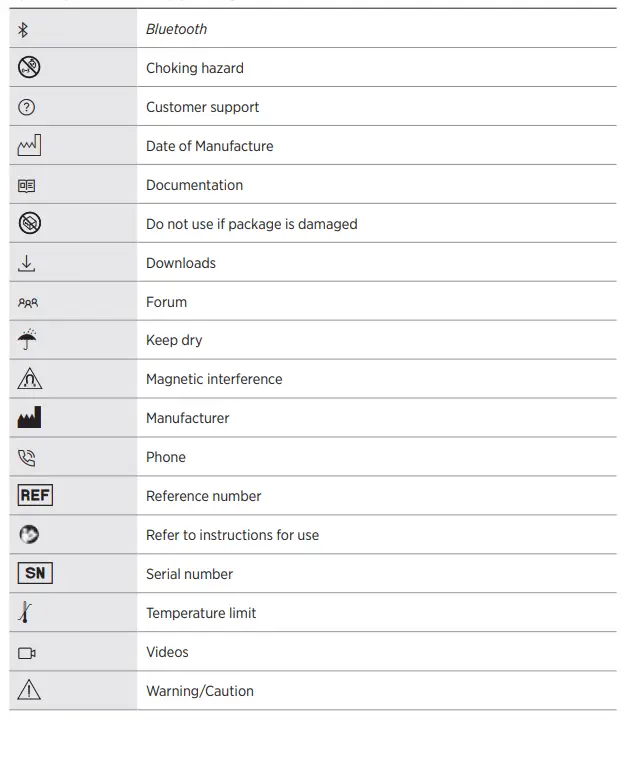The image size is (629, 770).
Task: Click the Videos camera icon
Action: point(27,653)
